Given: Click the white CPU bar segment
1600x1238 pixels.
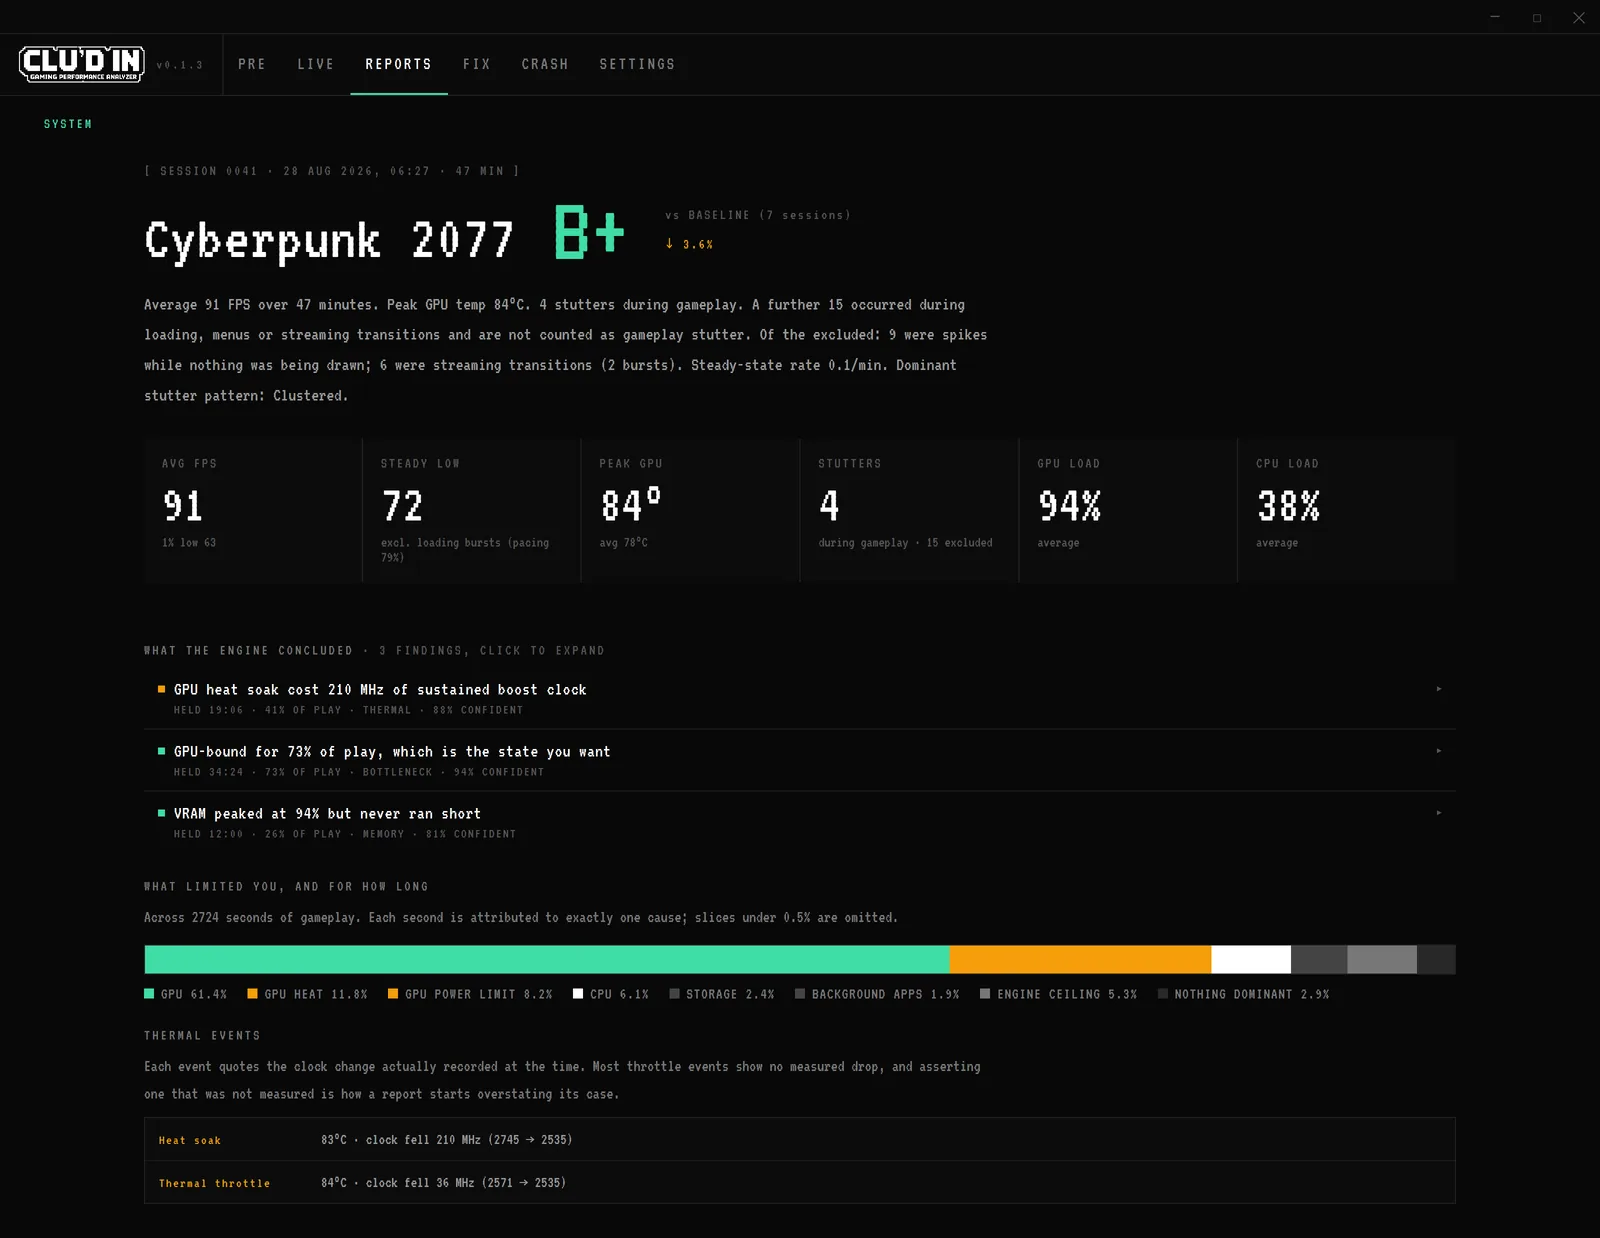Looking at the screenshot, I should [x=1251, y=959].
